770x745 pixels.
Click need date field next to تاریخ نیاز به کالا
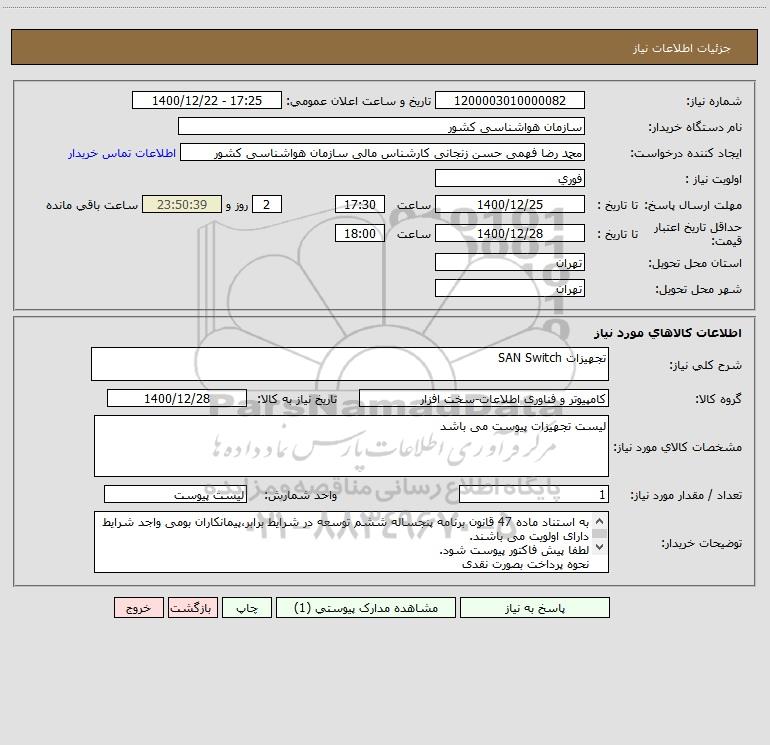(177, 398)
